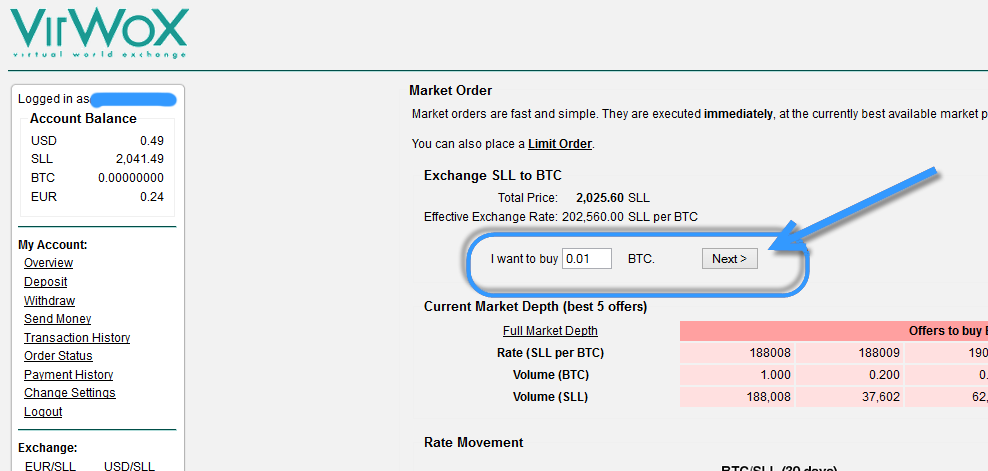Click the Logout link
The width and height of the screenshot is (988, 471).
click(x=43, y=412)
